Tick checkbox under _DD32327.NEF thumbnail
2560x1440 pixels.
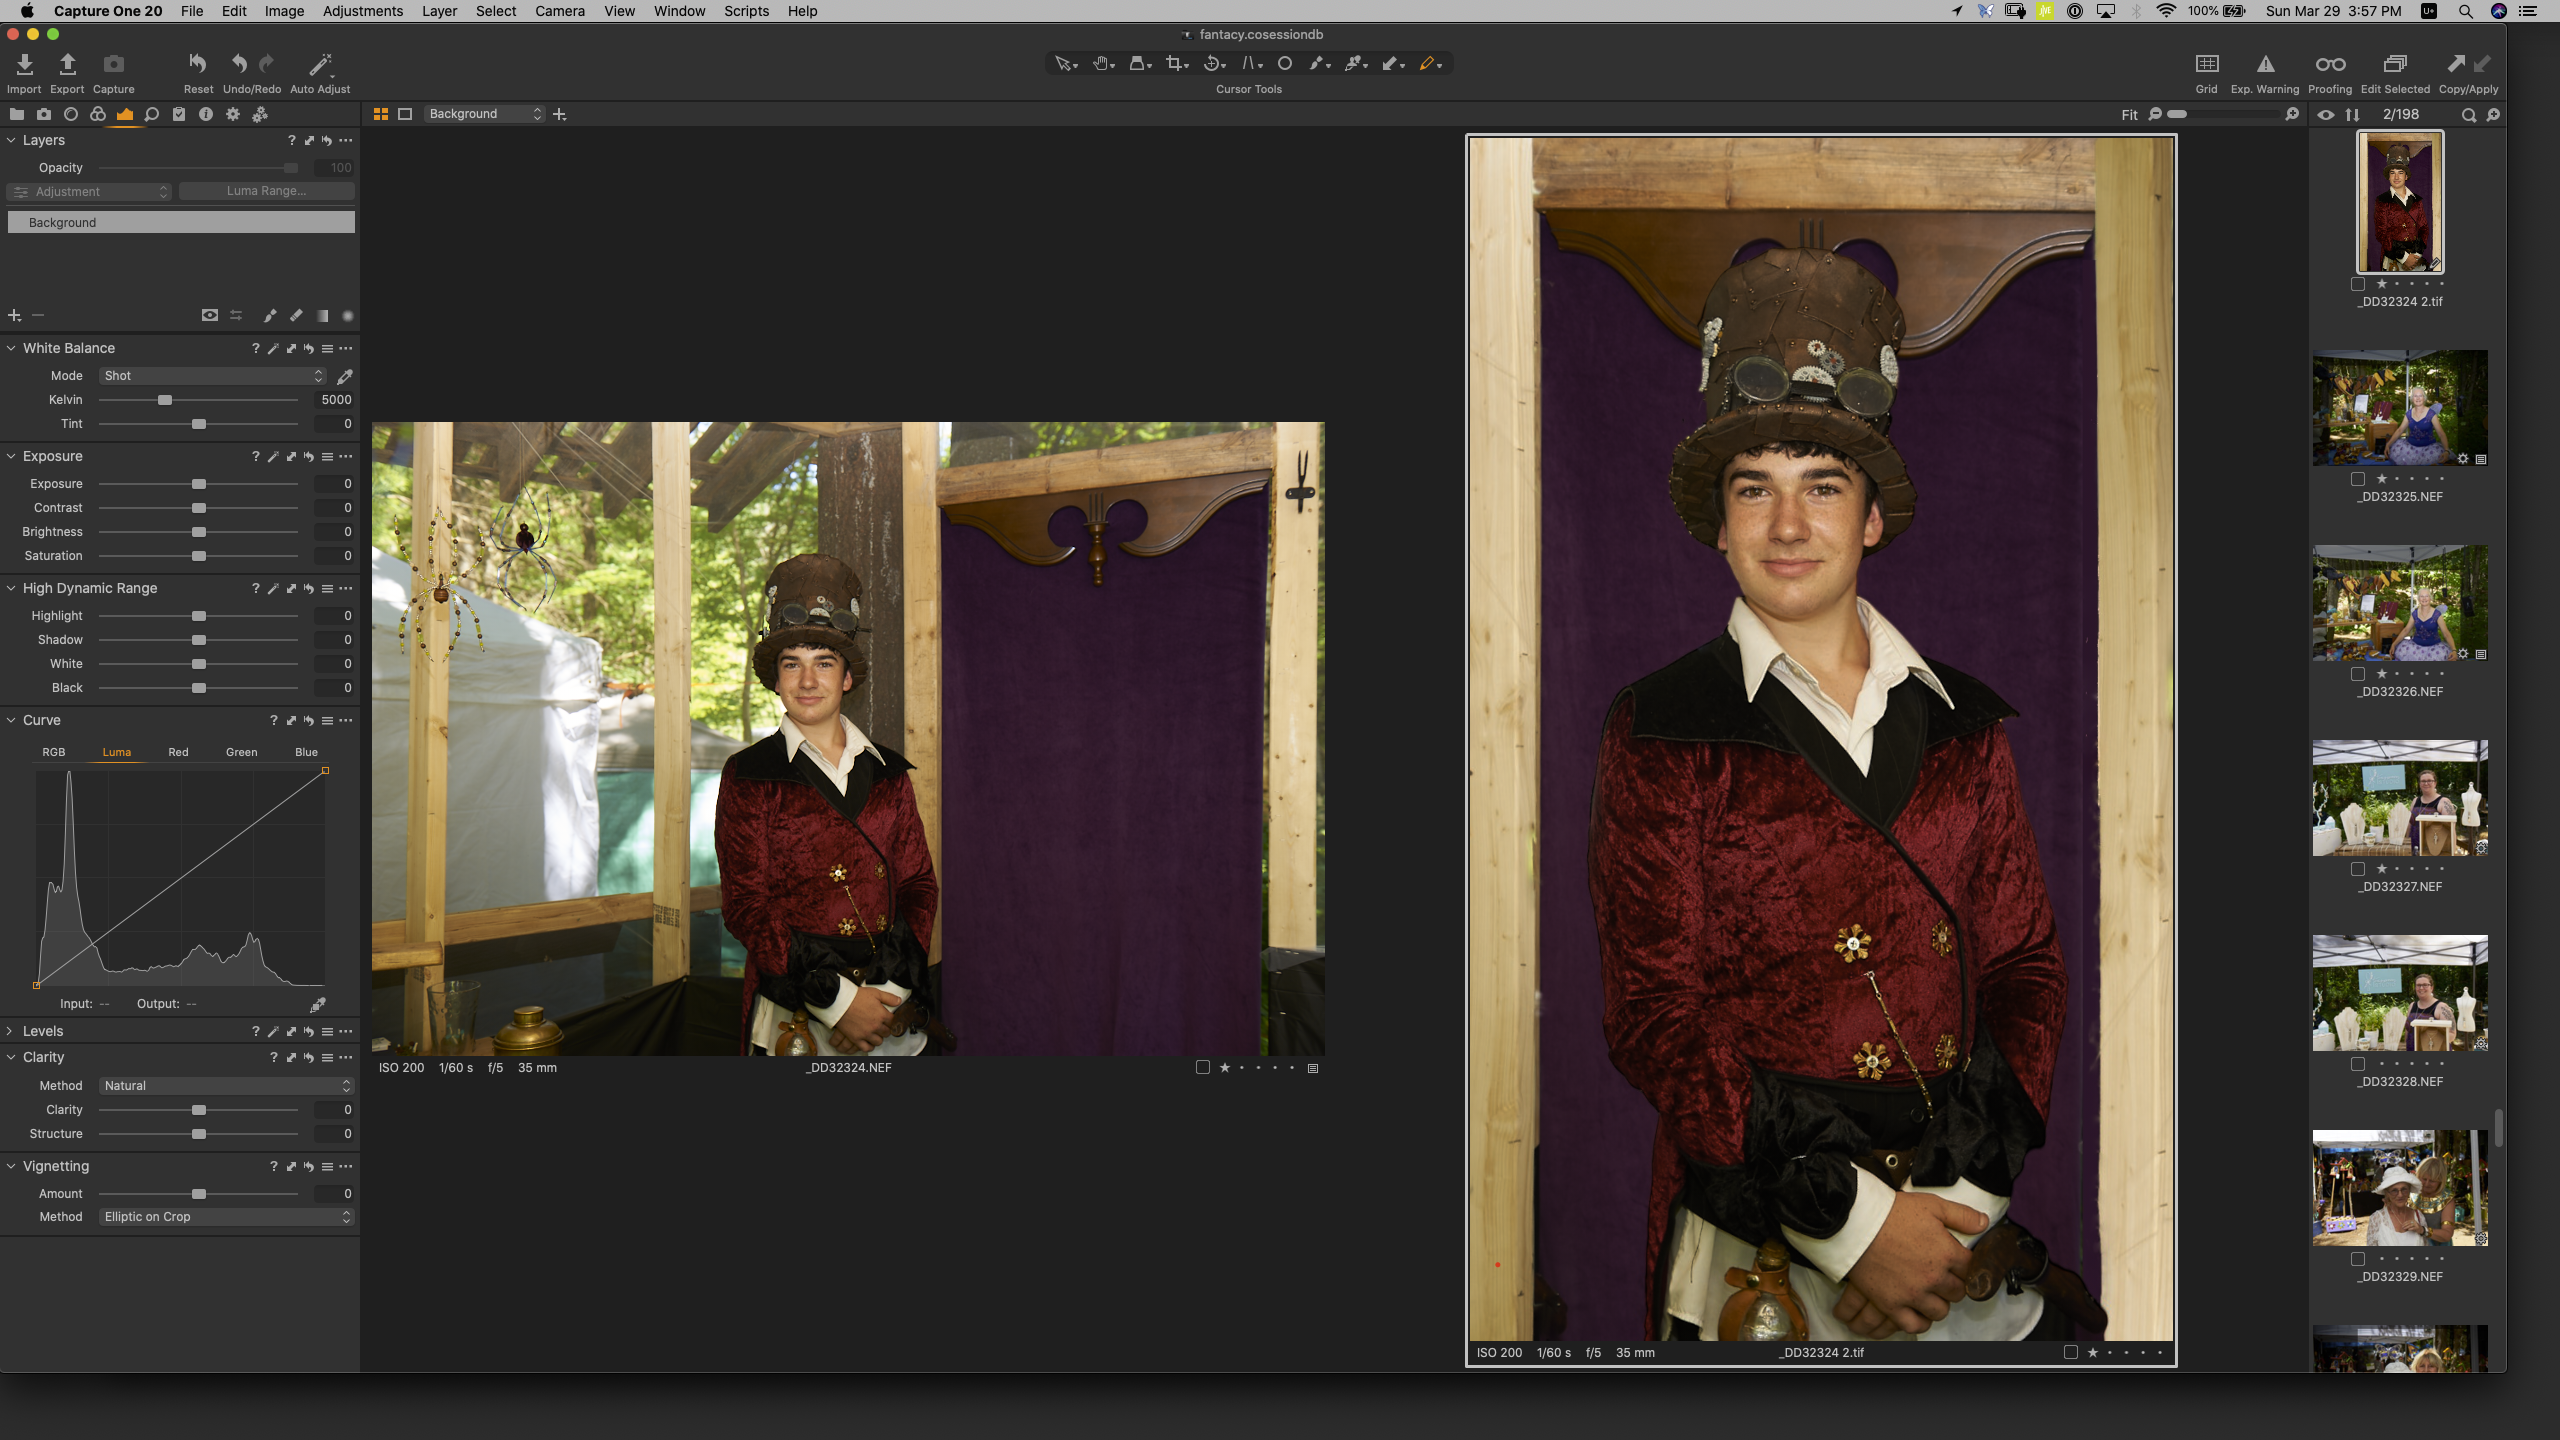(x=2358, y=869)
